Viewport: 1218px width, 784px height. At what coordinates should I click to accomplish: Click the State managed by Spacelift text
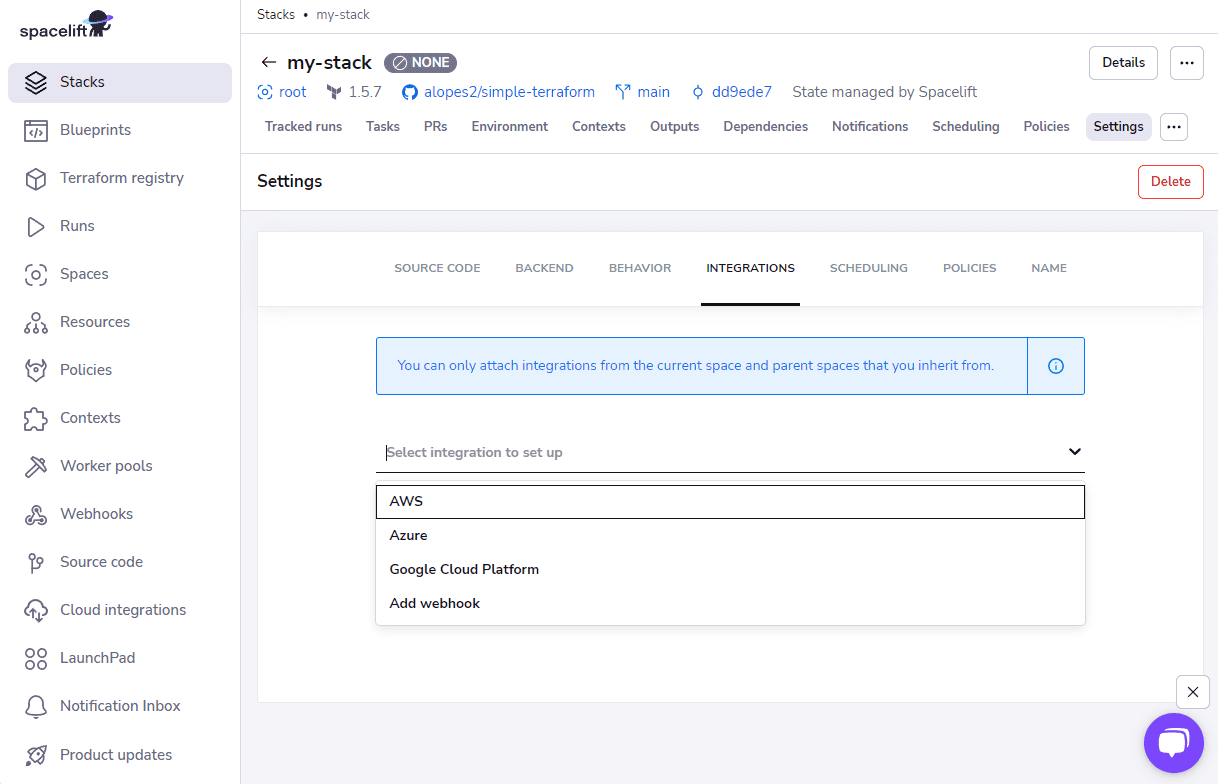click(885, 92)
